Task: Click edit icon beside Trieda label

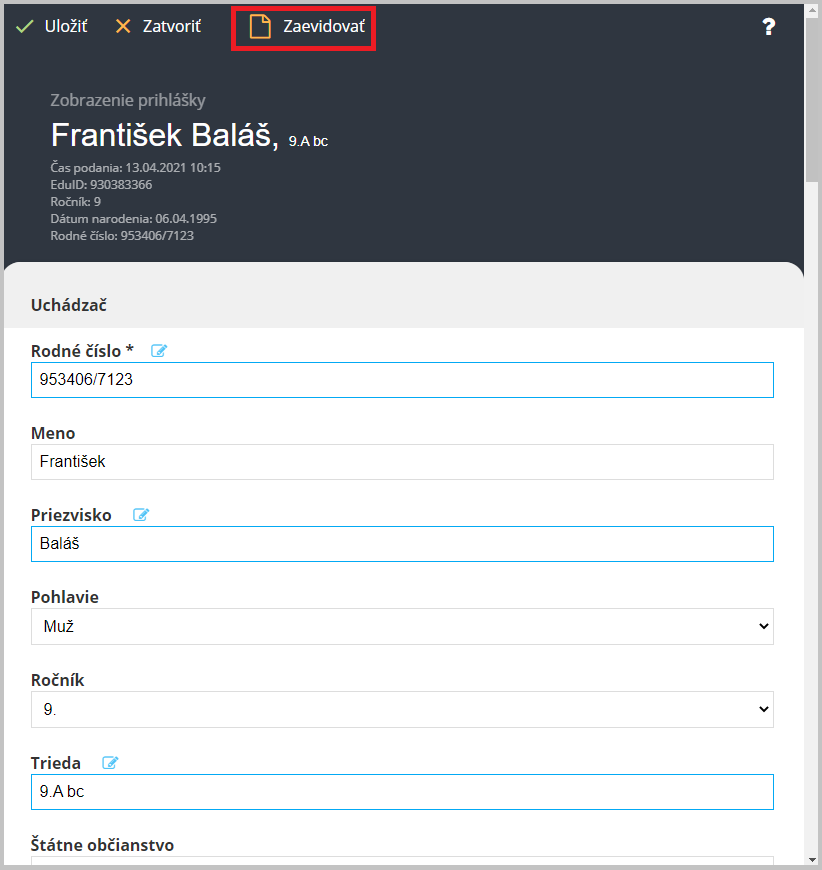Action: pos(110,762)
